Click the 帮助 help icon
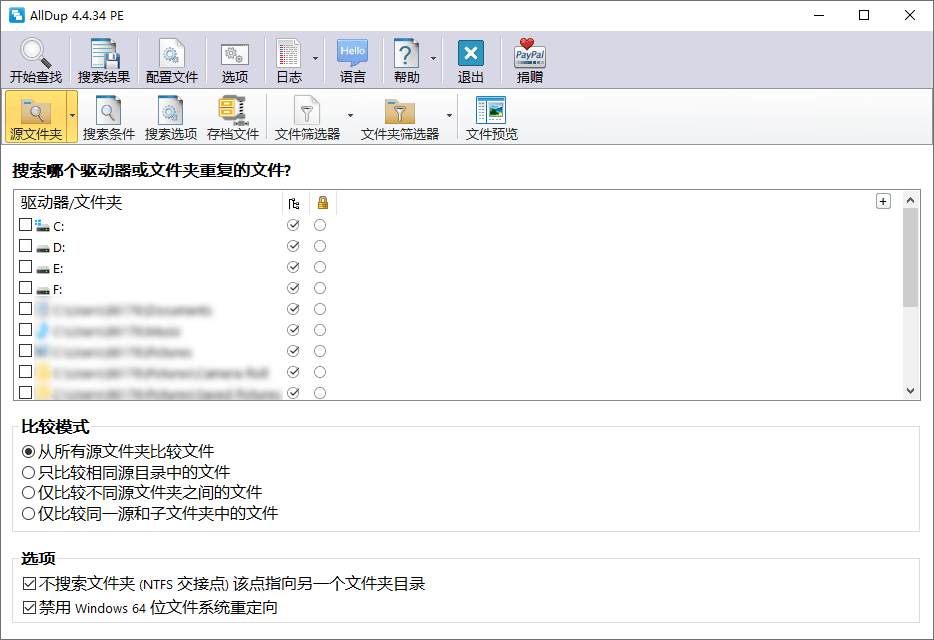 [x=408, y=52]
